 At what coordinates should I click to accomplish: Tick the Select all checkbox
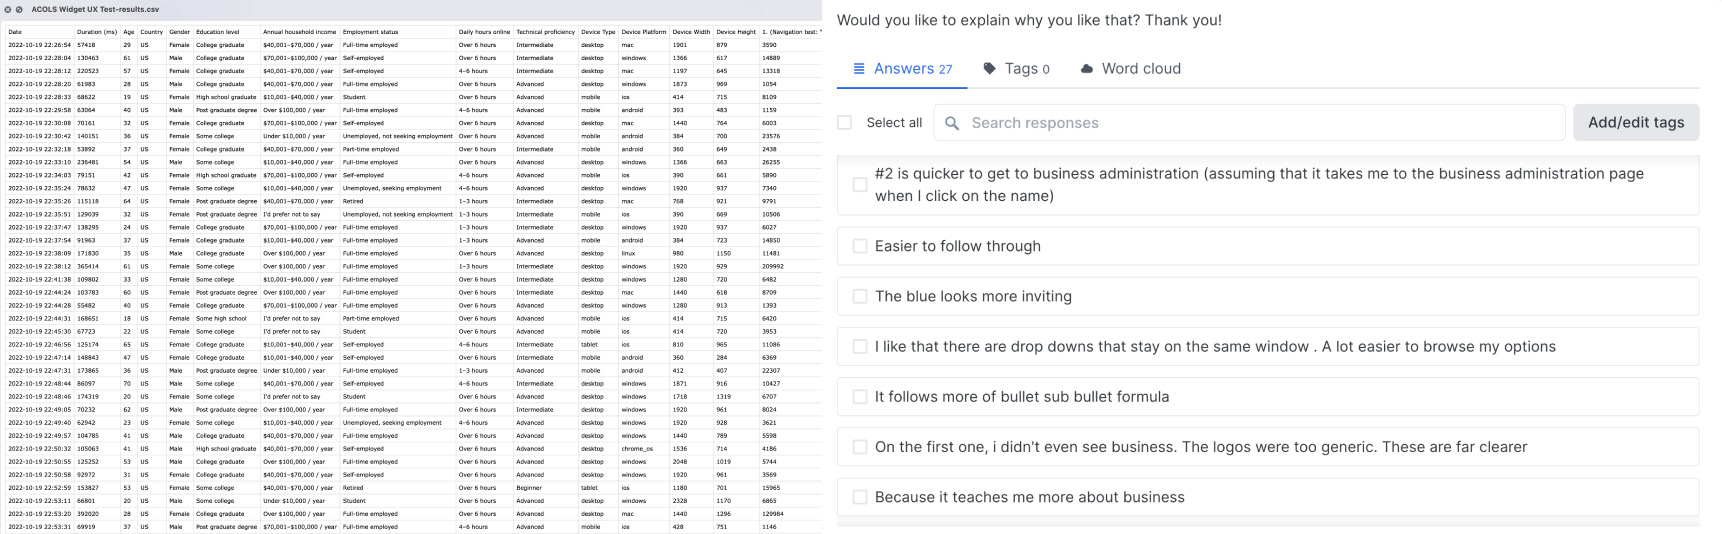845,122
